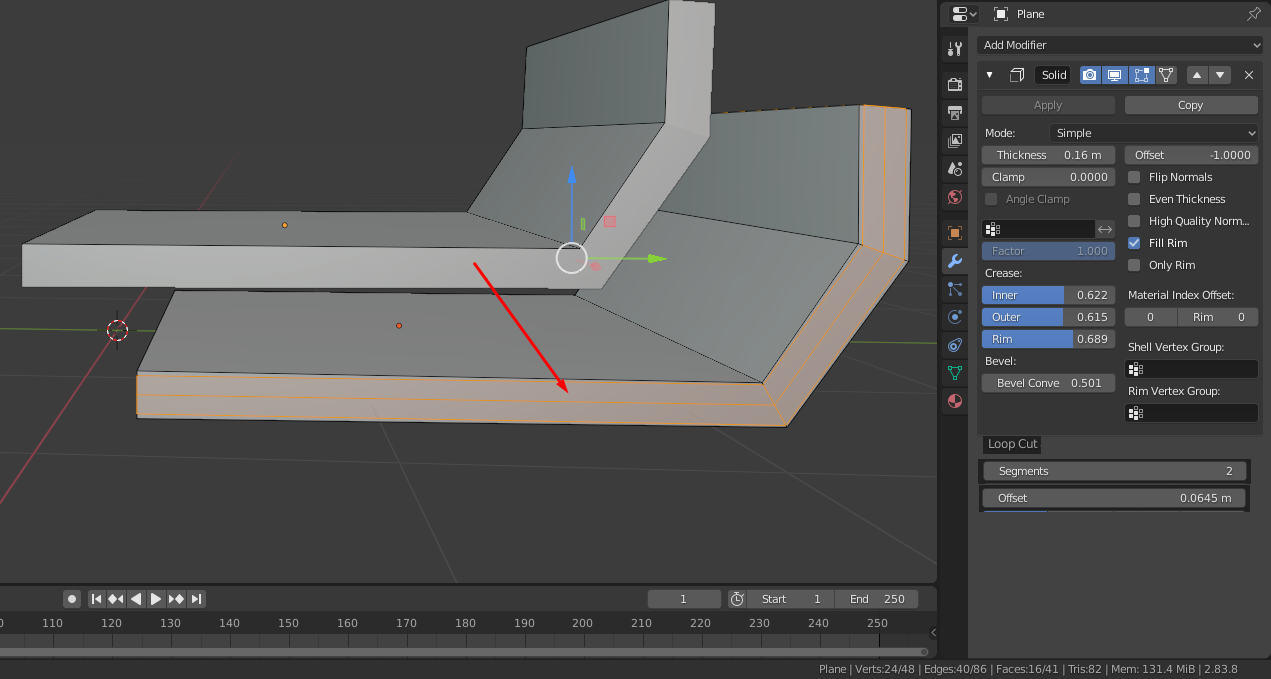Viewport: 1271px width, 679px height.
Task: Play the animation in reverse
Action: [136, 599]
